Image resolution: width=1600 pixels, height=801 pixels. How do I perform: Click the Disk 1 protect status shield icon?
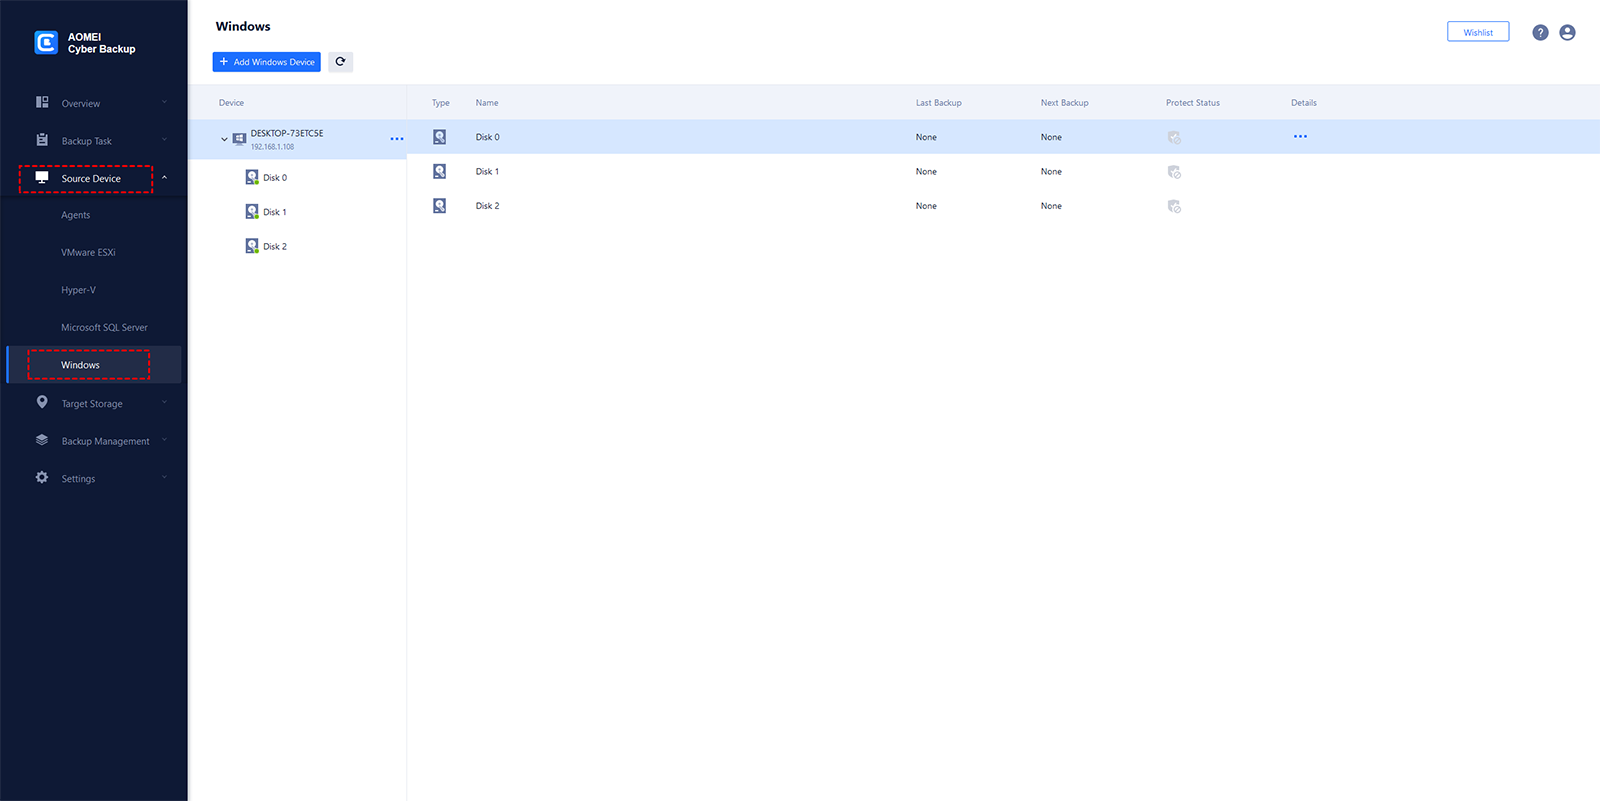tap(1174, 172)
